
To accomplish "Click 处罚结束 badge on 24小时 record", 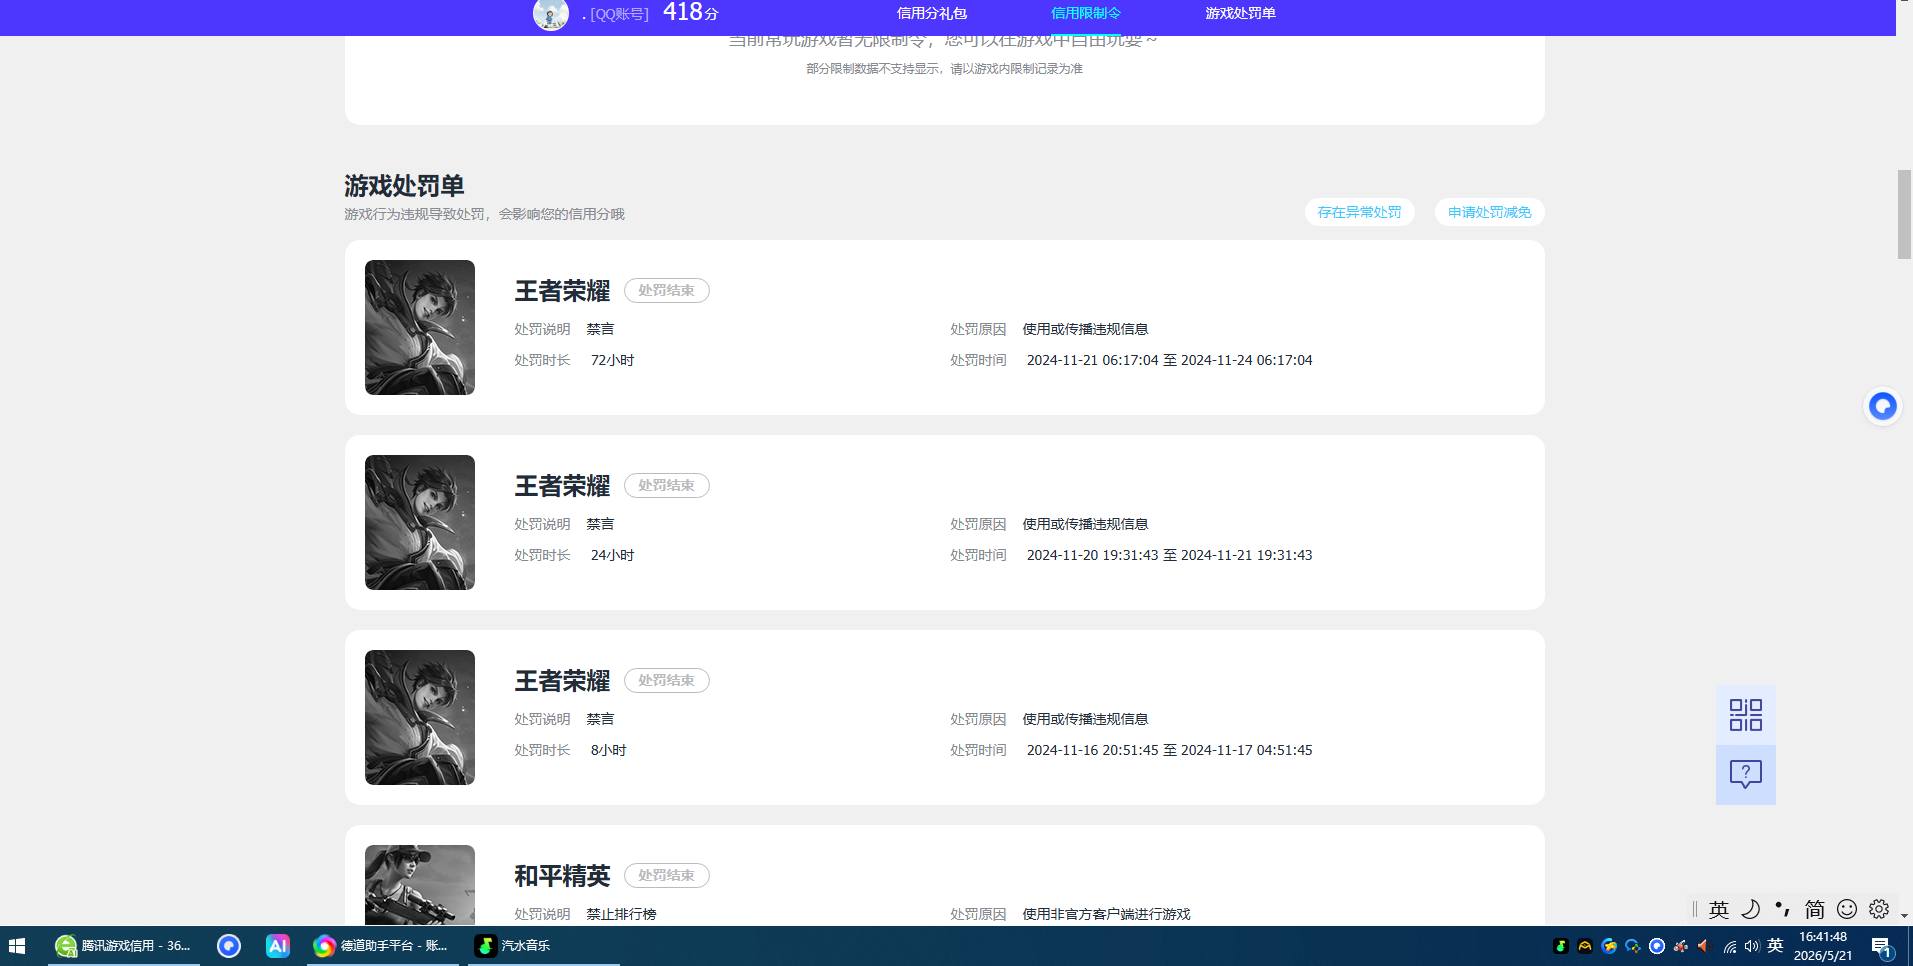I will 667,485.
